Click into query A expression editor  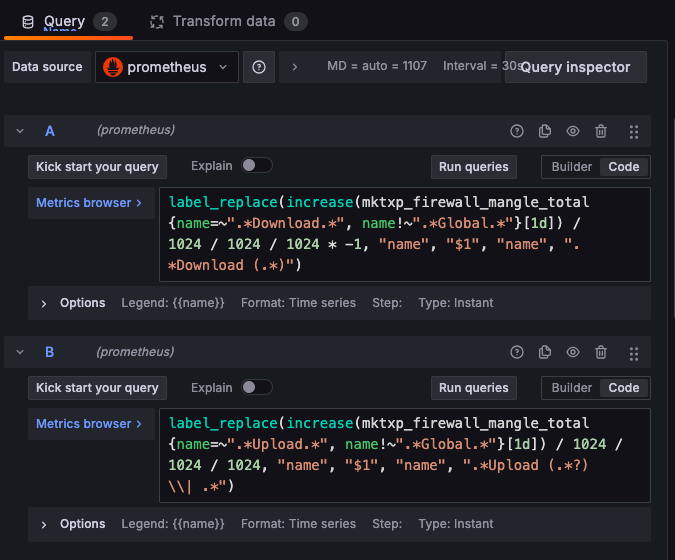(x=405, y=234)
